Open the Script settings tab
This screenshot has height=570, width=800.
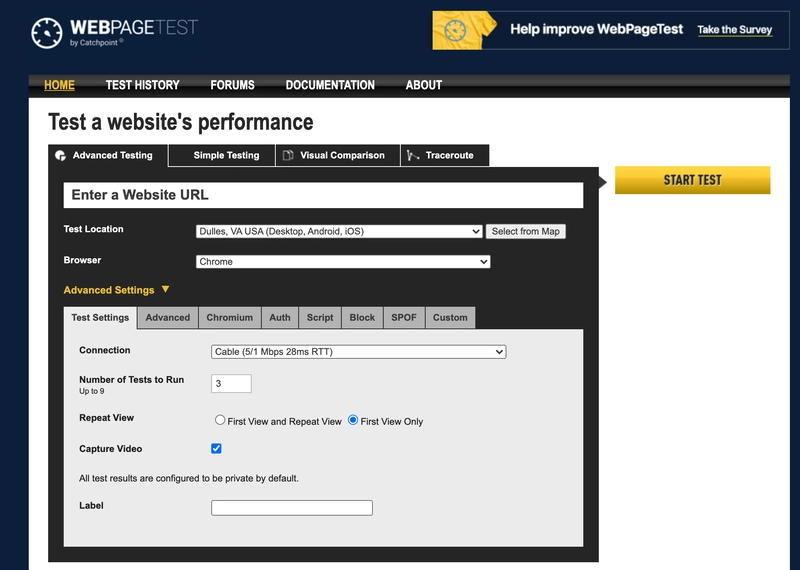tap(320, 318)
